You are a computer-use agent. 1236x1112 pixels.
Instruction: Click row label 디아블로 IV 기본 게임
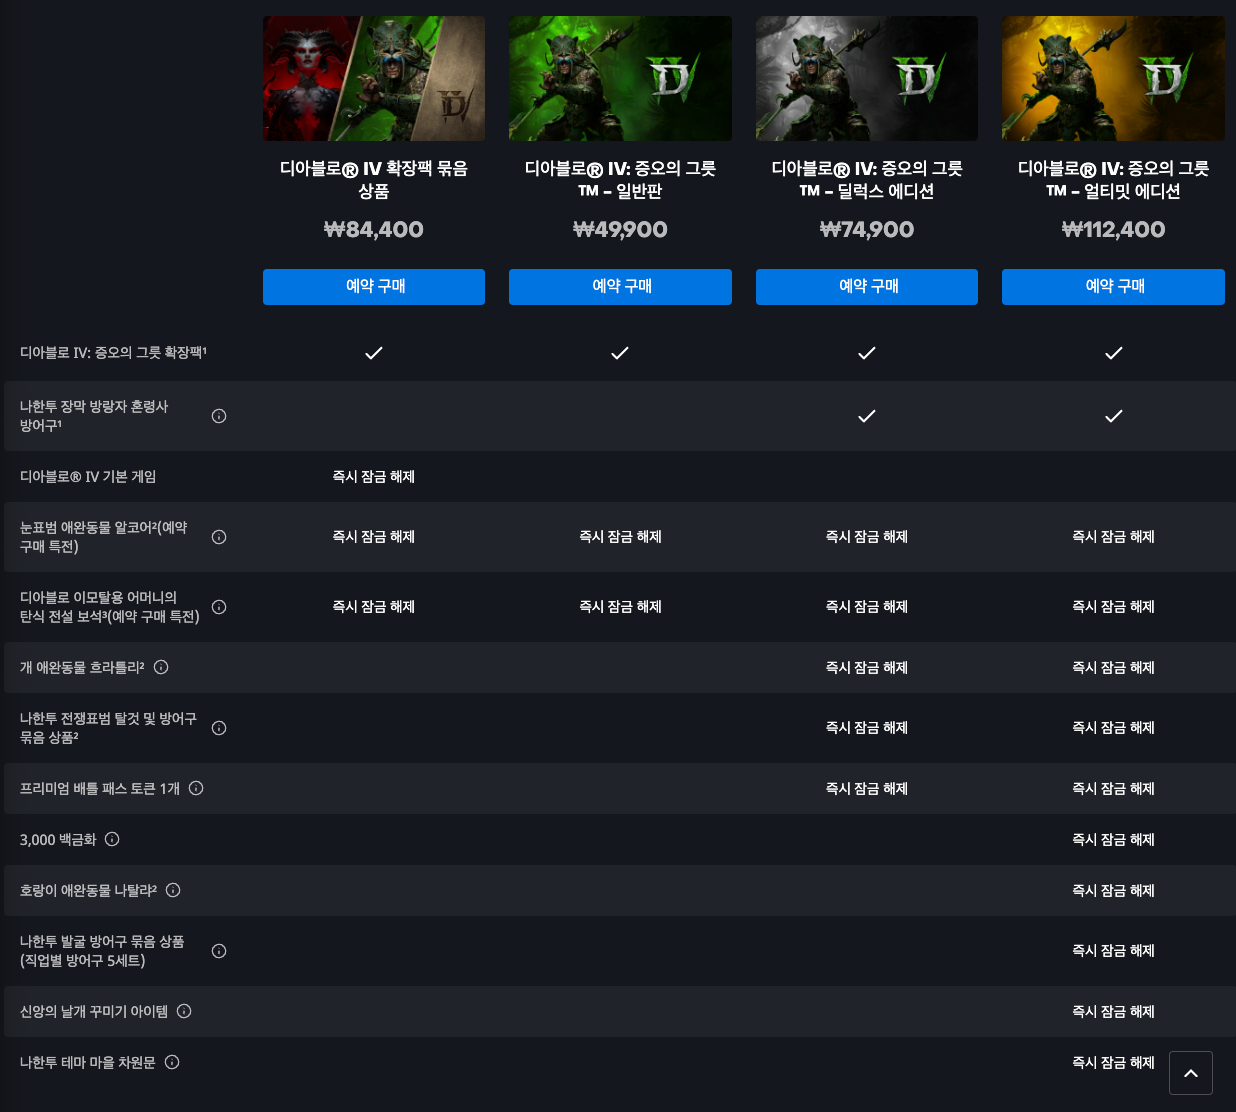pos(88,477)
